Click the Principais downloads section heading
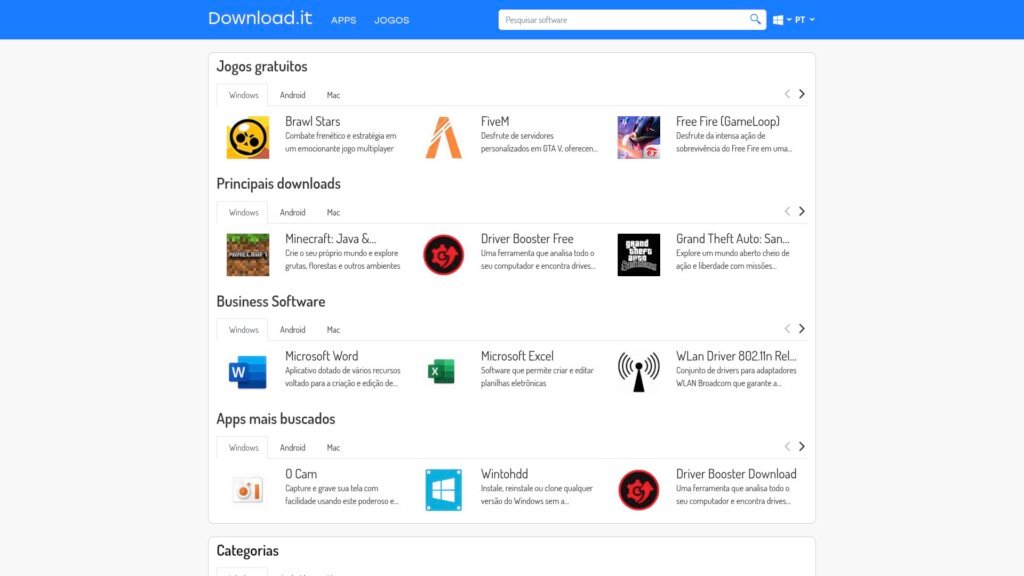Viewport: 1024px width, 576px height. point(278,184)
